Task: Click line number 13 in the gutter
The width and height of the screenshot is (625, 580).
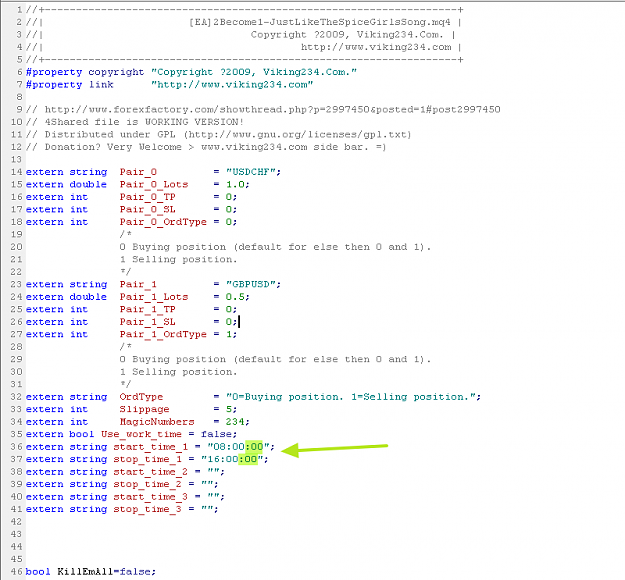Action: pyautogui.click(x=16, y=159)
